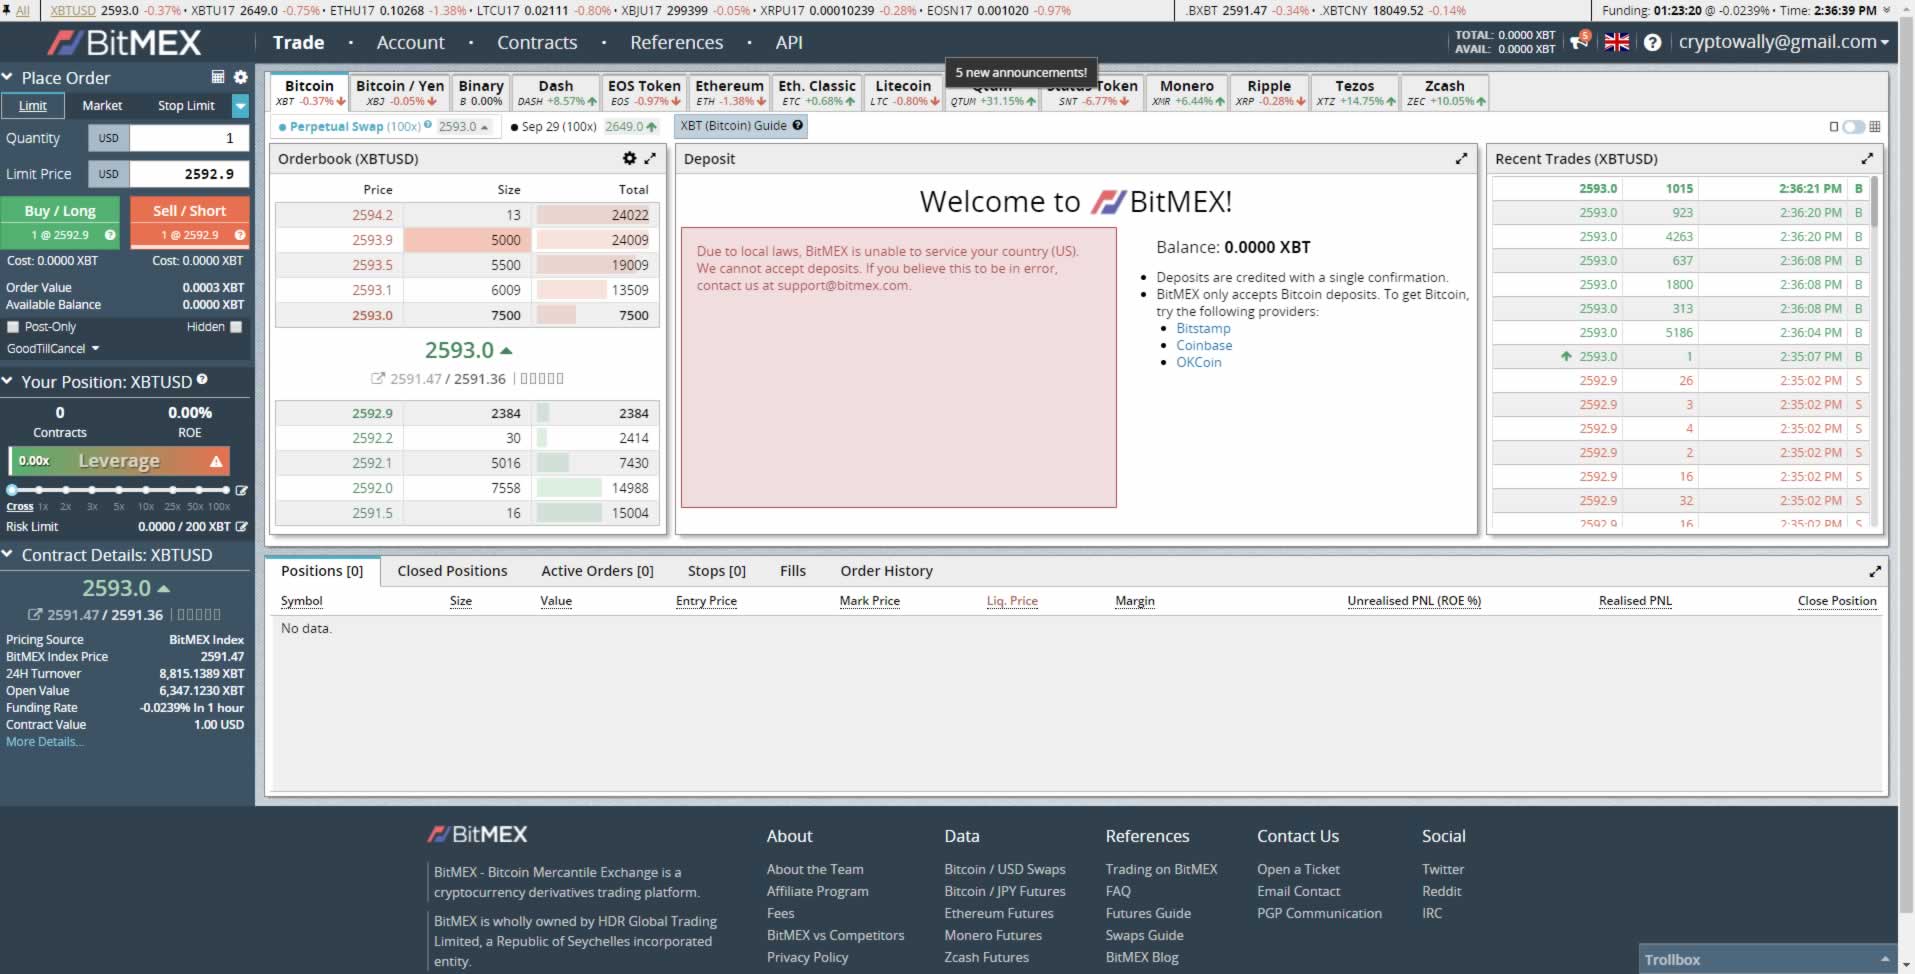Click More Details... under Contract Details
Screen dimensions: 1915x974
coord(44,742)
